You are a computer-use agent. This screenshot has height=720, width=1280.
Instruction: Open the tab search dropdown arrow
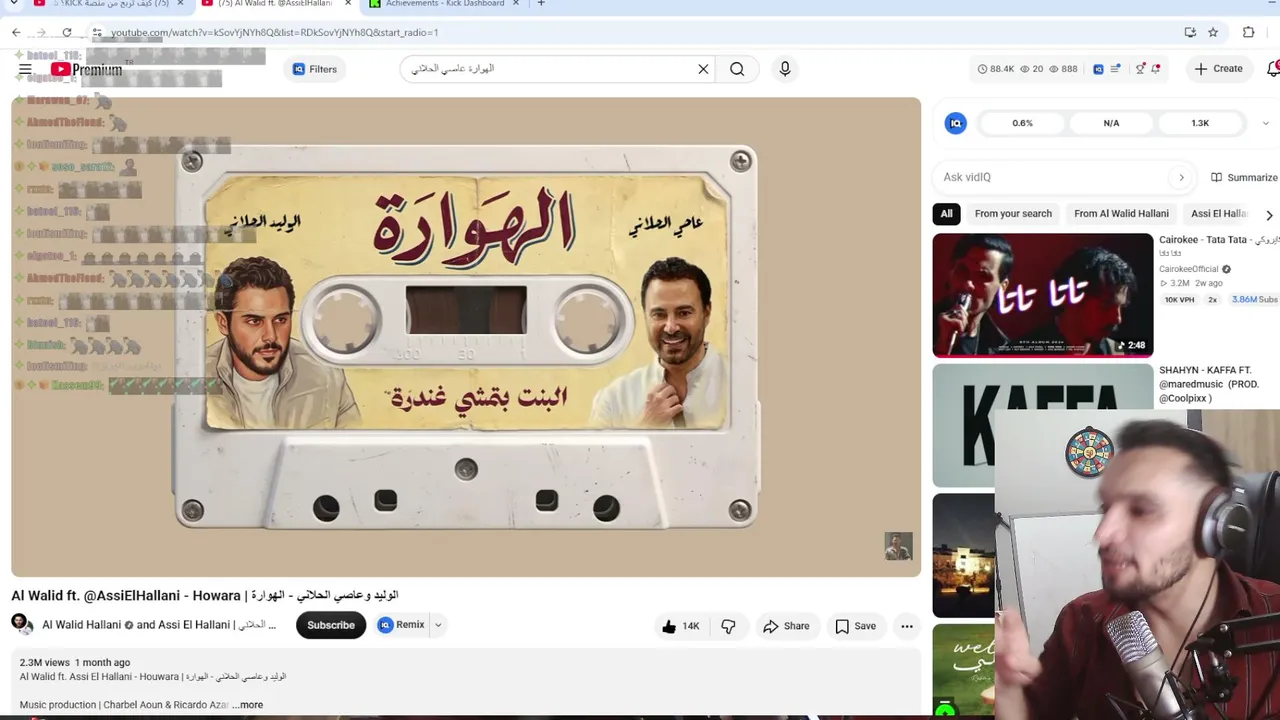tap(14, 4)
